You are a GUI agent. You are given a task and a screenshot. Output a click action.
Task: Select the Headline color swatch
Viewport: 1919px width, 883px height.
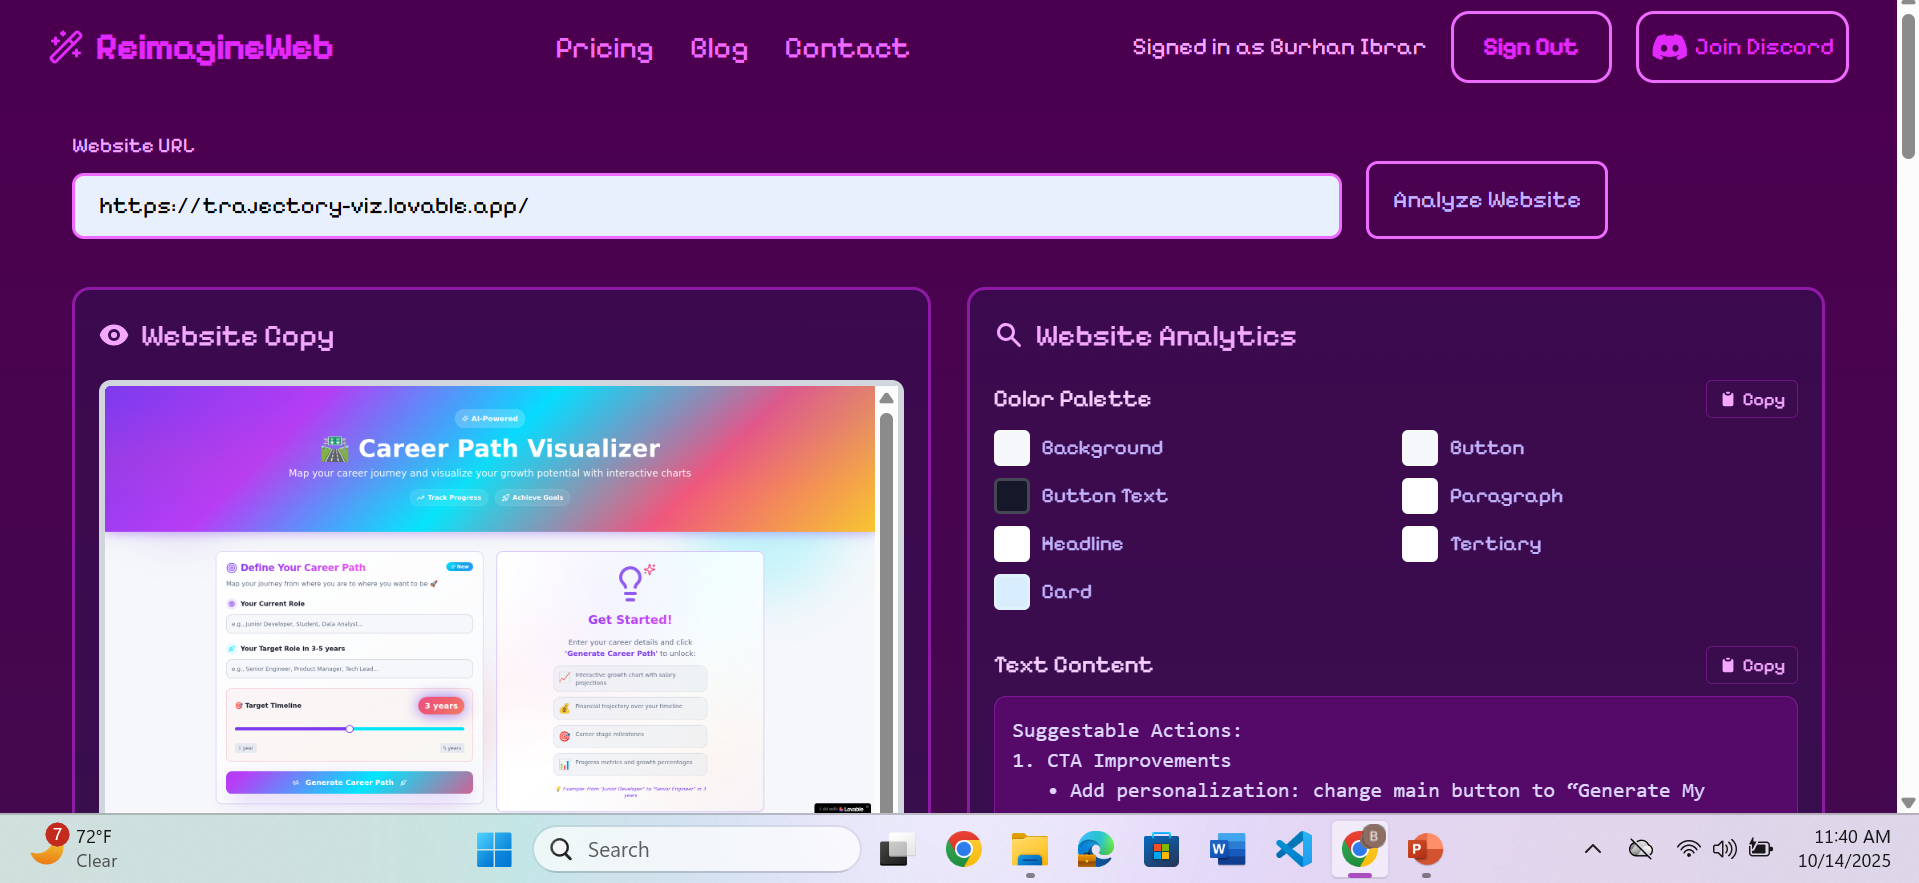1012,544
